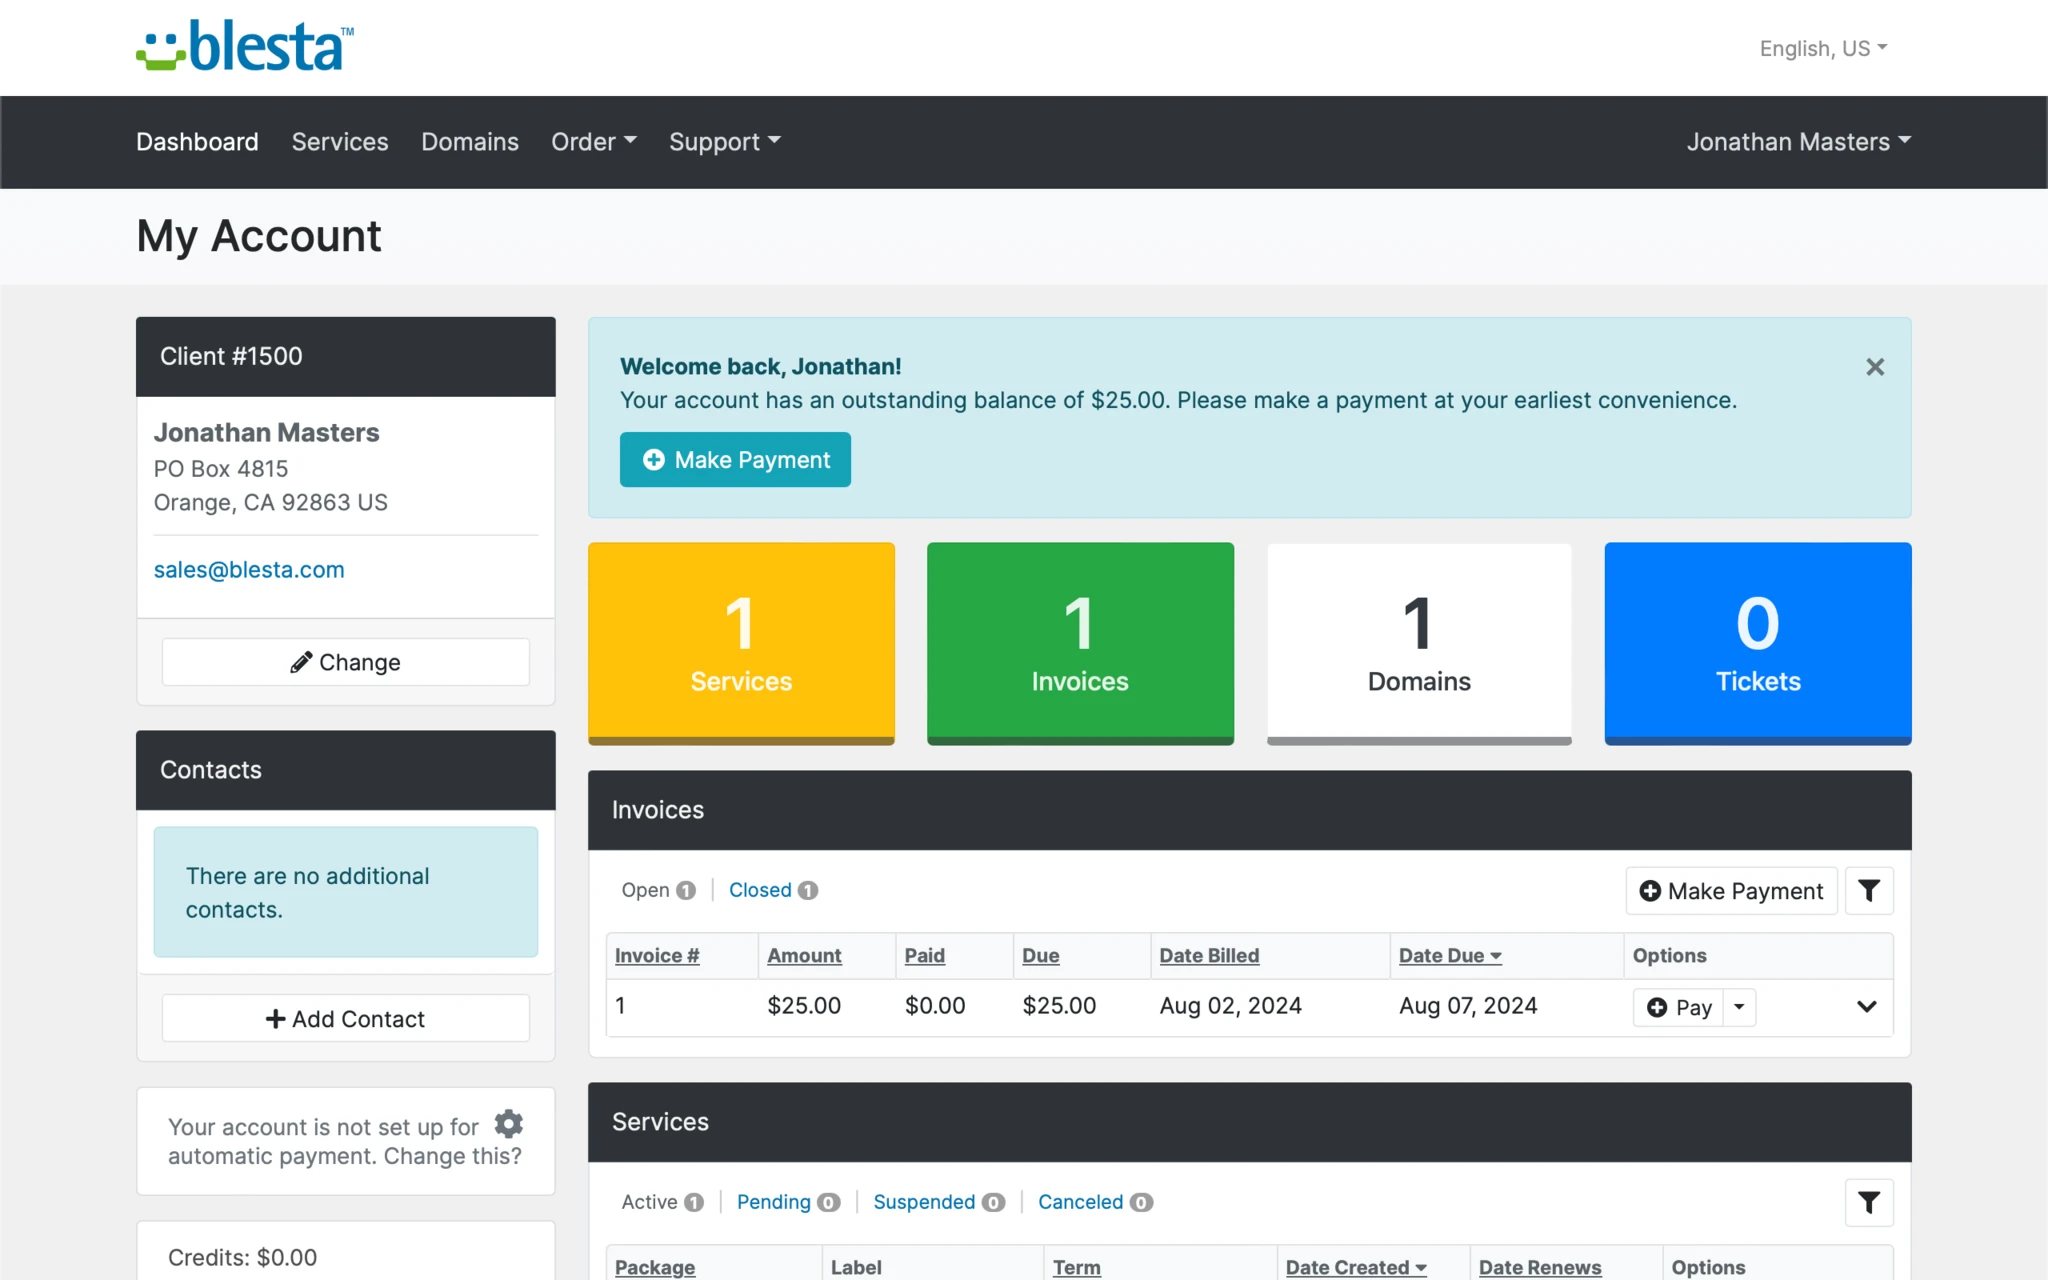Open Domains in navigation bar
Image resolution: width=2048 pixels, height=1280 pixels.
coord(470,142)
